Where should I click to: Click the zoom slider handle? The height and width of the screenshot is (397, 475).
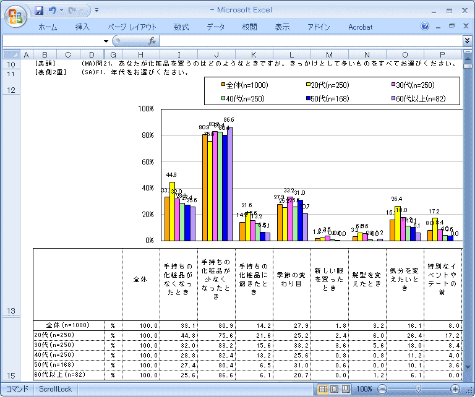418,389
